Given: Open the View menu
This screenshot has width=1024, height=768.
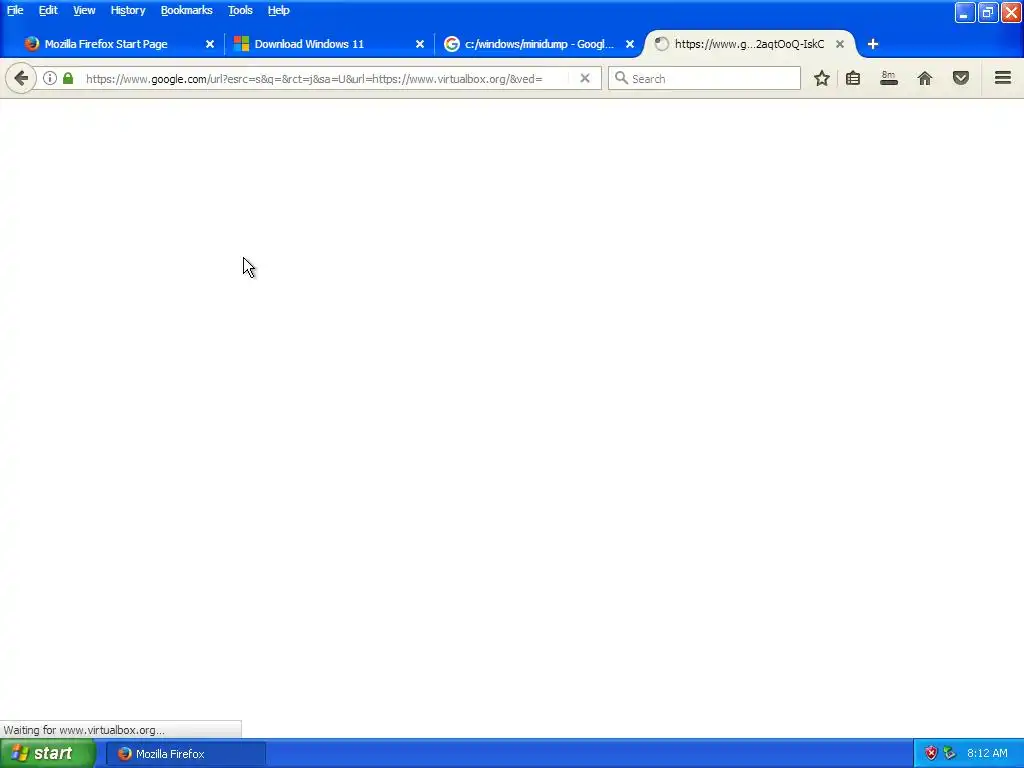Looking at the screenshot, I should 84,10.
